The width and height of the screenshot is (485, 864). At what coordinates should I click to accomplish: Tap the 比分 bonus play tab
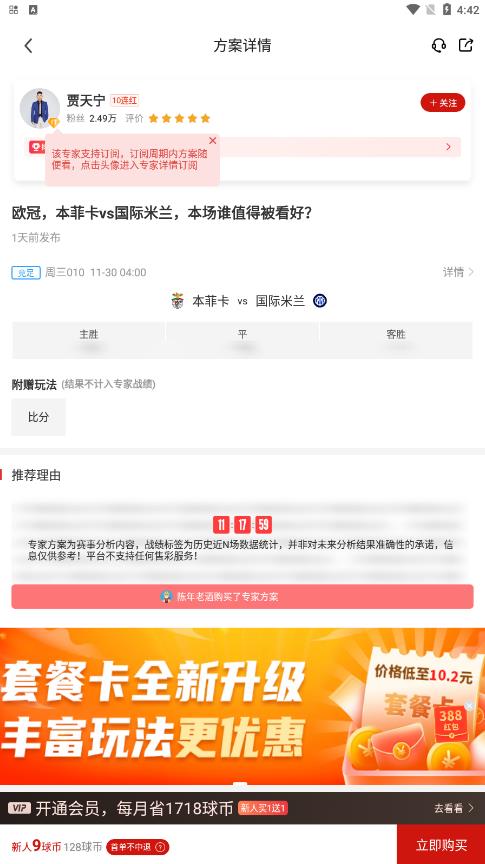tap(39, 417)
